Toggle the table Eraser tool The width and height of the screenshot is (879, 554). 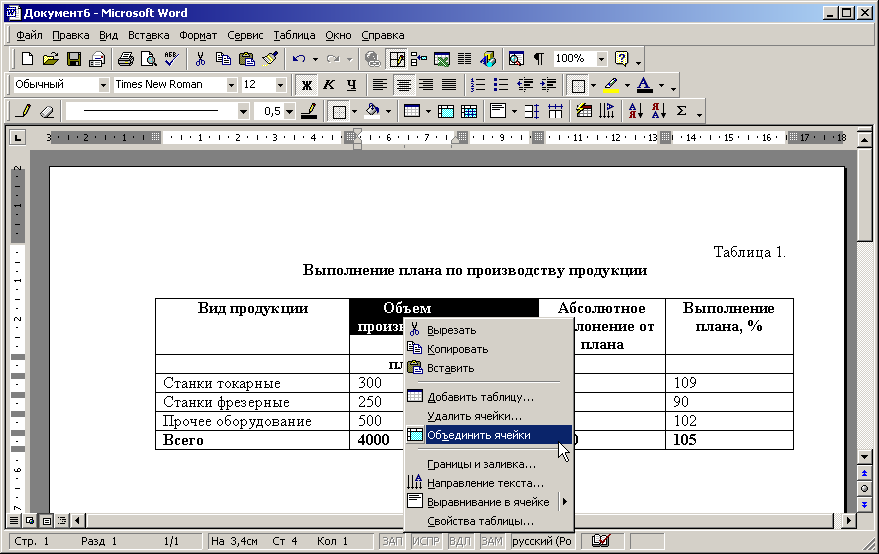click(x=47, y=111)
